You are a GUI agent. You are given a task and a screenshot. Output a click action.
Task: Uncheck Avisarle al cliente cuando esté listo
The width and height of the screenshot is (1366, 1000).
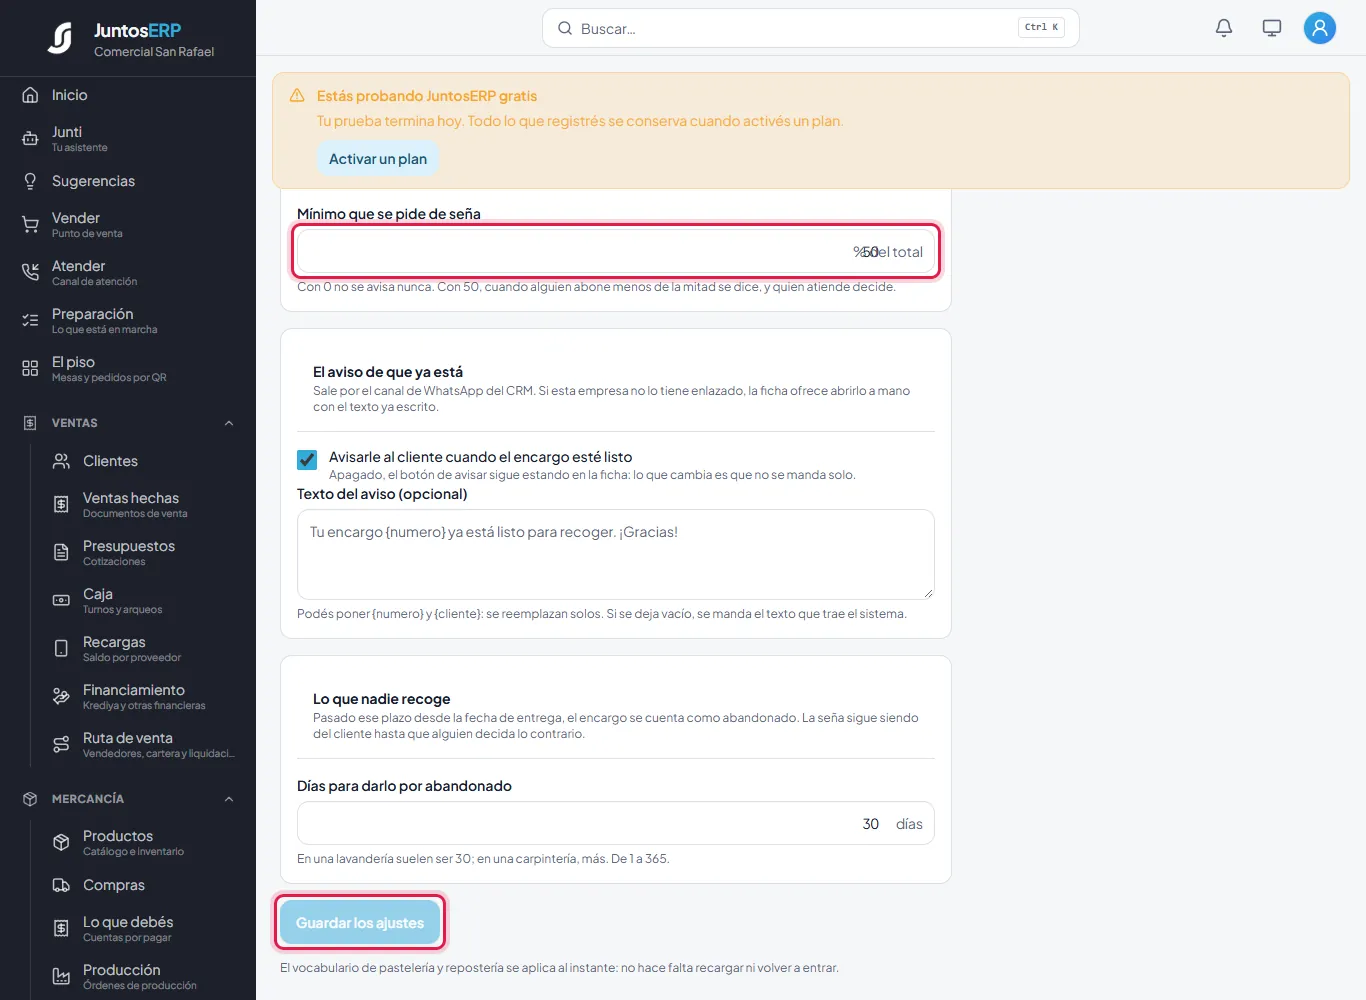[307, 459]
